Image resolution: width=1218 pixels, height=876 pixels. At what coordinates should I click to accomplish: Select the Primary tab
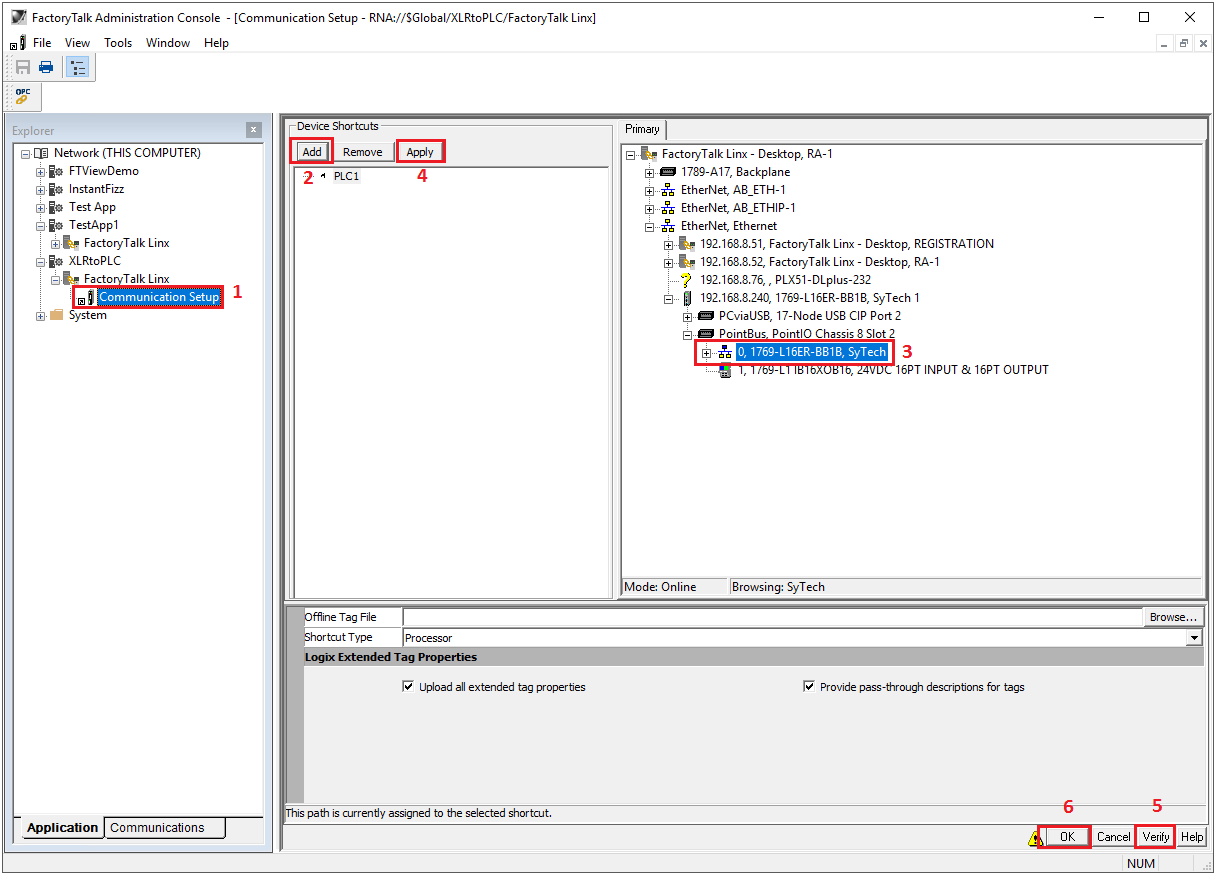(x=642, y=129)
